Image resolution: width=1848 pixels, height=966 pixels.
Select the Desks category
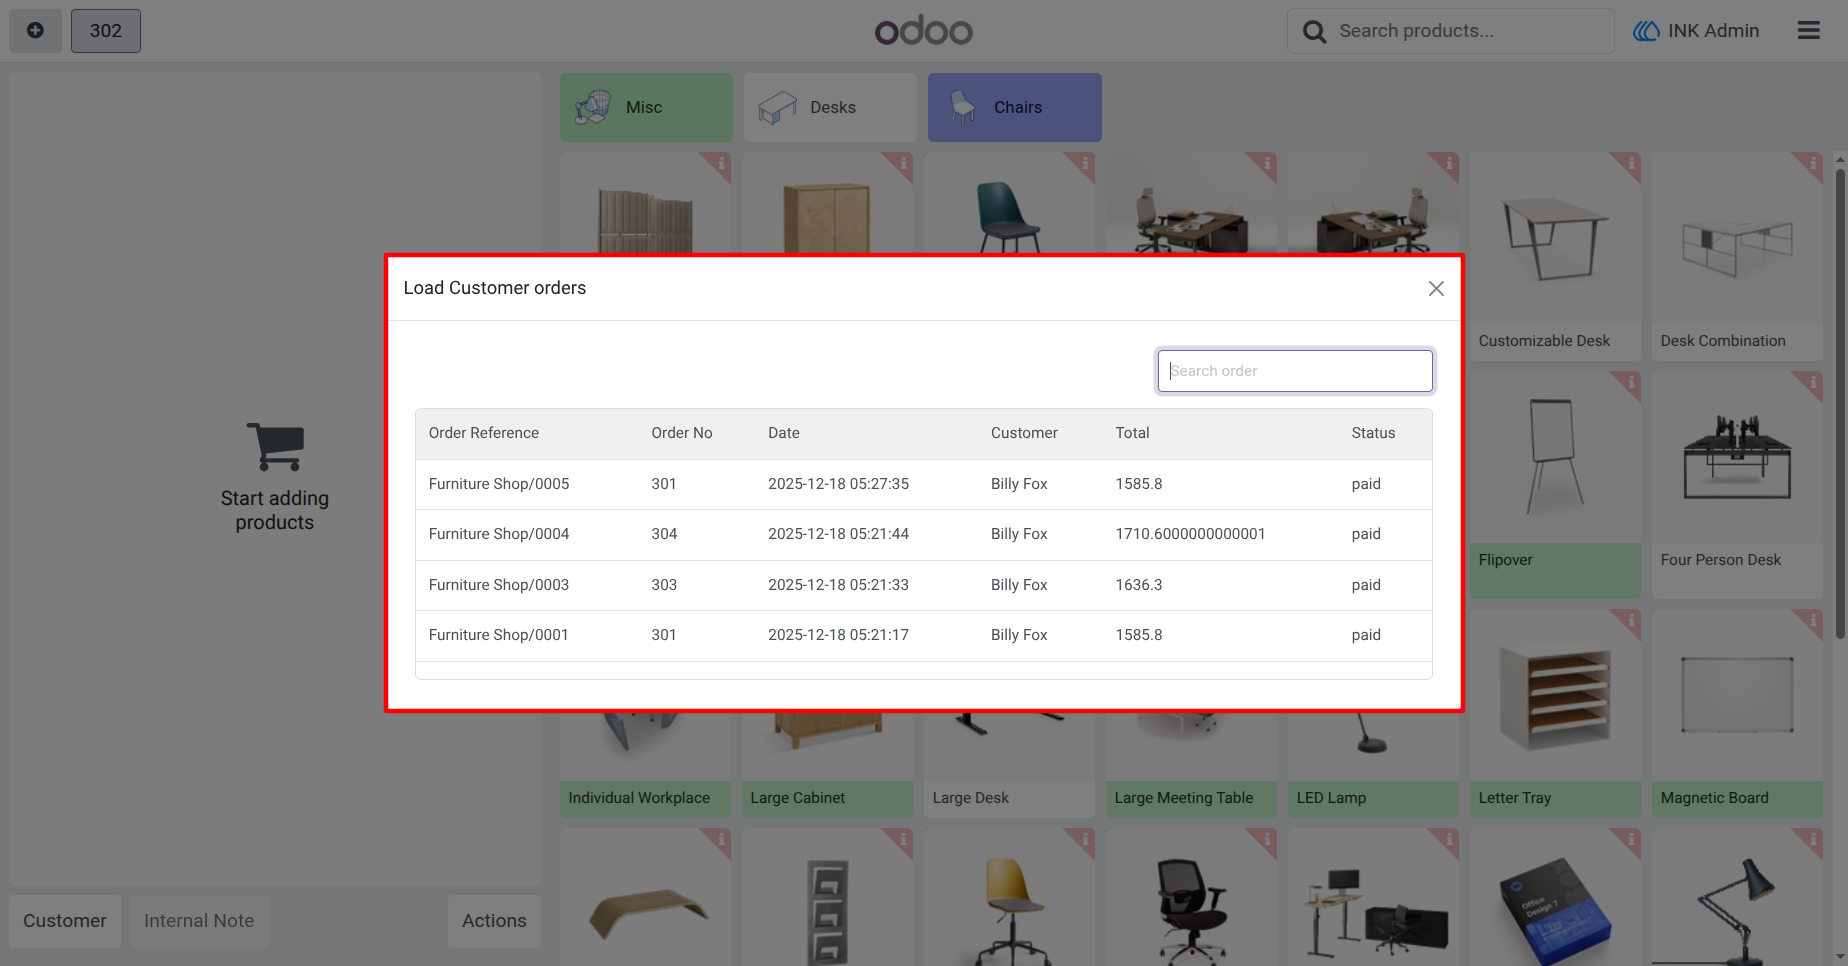(830, 107)
